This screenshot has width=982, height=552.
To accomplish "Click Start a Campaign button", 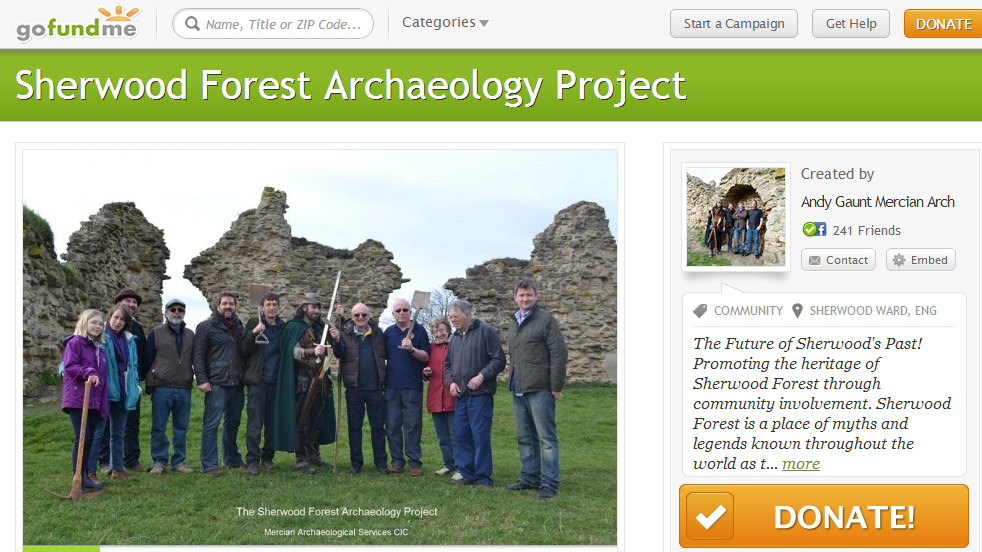I will coord(733,24).
